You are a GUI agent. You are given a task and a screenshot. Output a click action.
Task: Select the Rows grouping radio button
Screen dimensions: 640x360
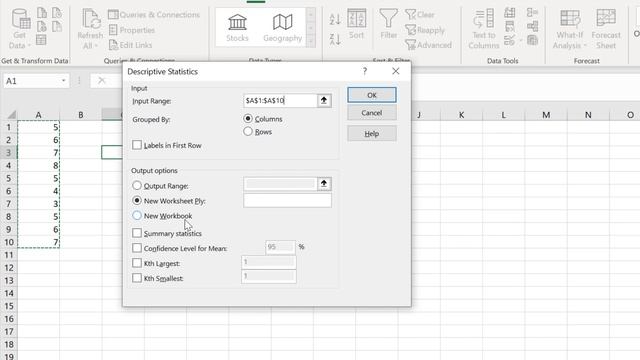[x=248, y=131]
